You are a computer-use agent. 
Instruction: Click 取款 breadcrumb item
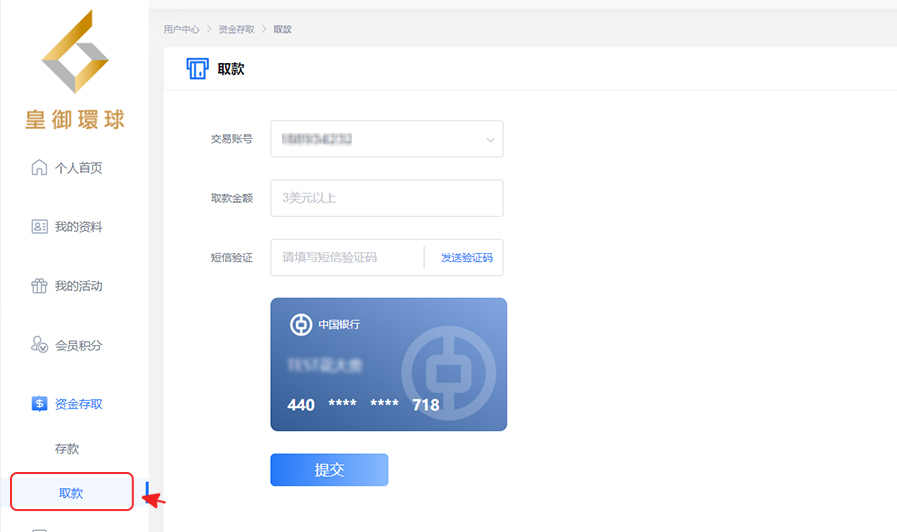[283, 29]
